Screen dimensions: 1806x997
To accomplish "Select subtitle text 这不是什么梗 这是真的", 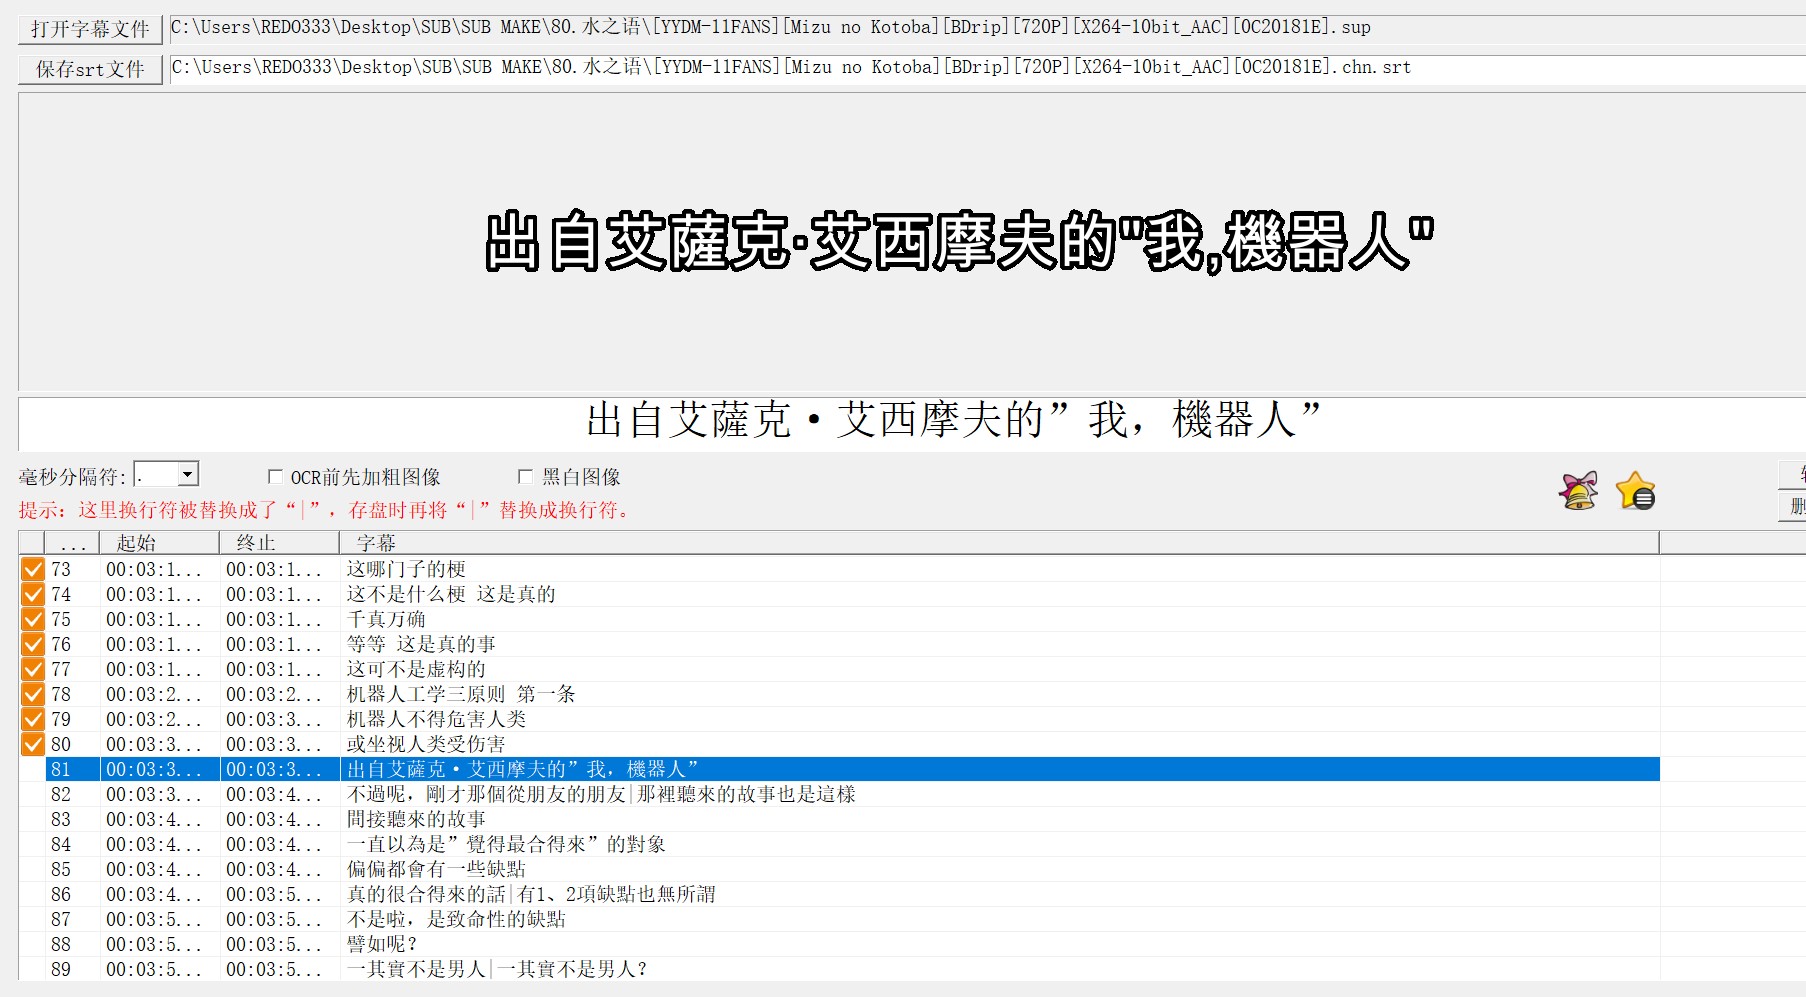I will coord(451,594).
